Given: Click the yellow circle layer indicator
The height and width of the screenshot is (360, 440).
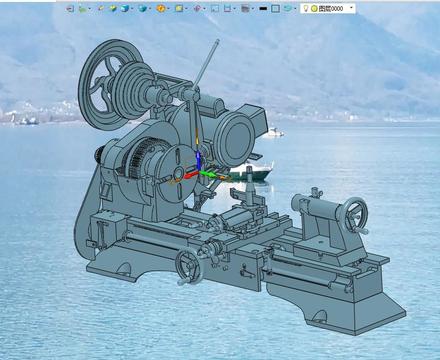Looking at the screenshot, I should [x=314, y=8].
